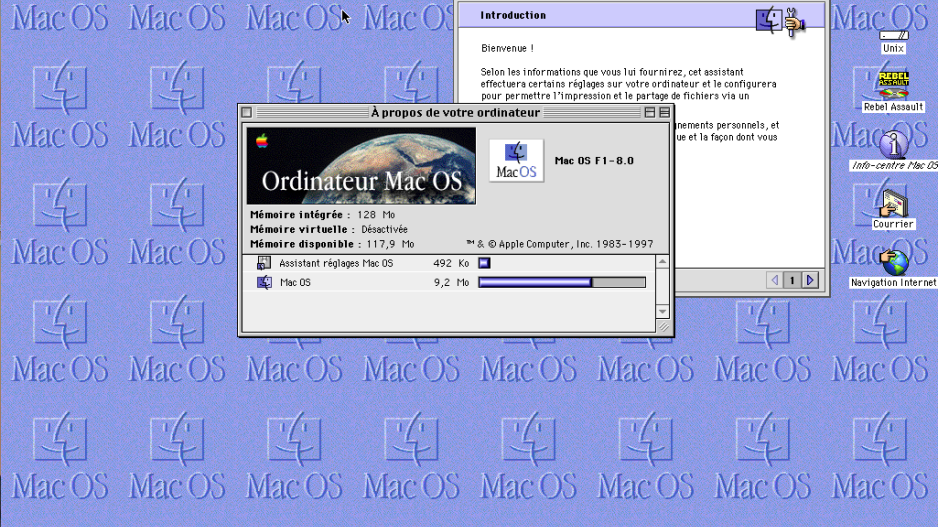Click the 'À propos de votre ordinateur' title bar
The height and width of the screenshot is (527, 938).
click(455, 112)
